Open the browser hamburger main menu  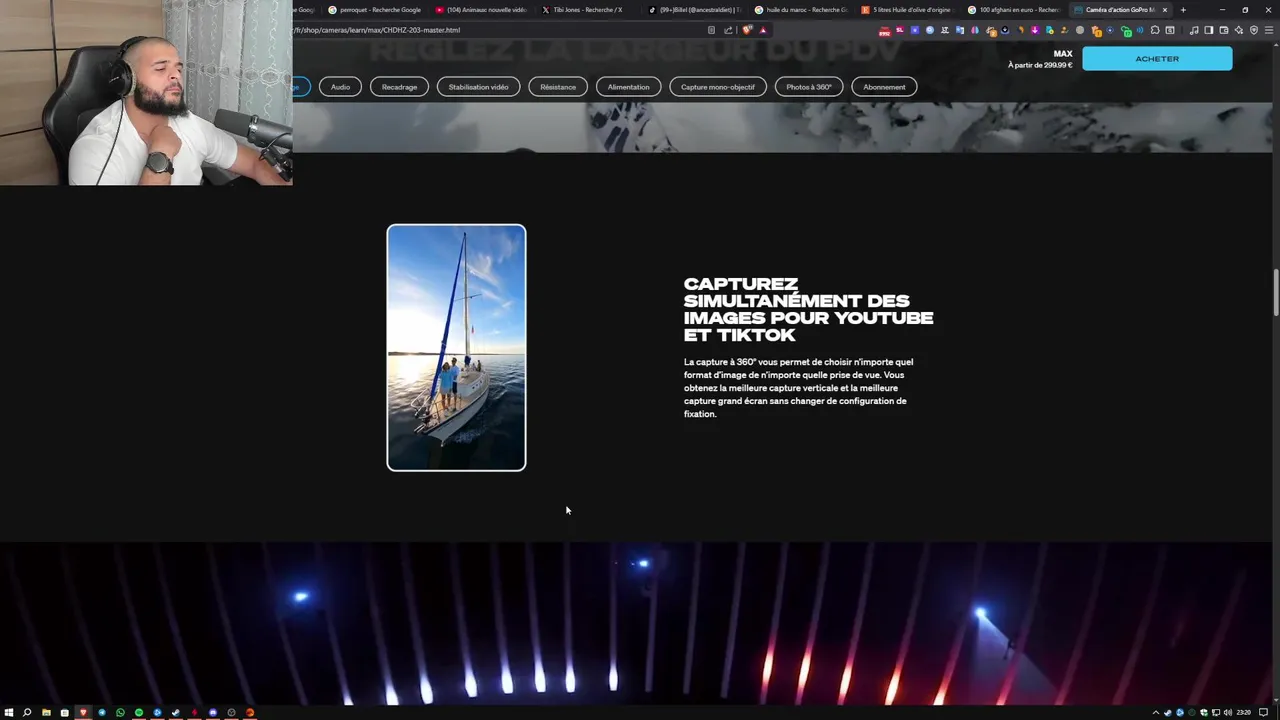point(1269,30)
